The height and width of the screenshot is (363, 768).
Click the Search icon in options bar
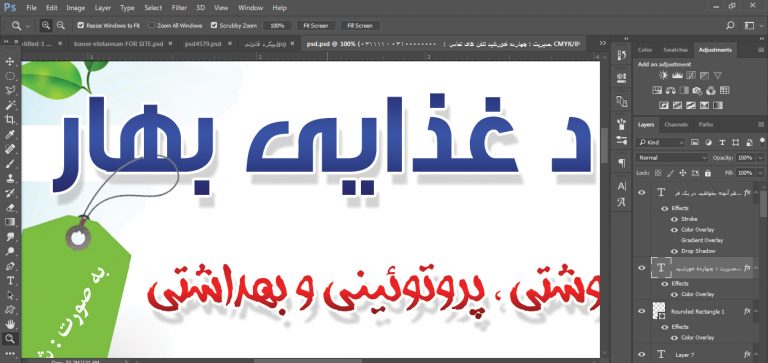pos(730,25)
